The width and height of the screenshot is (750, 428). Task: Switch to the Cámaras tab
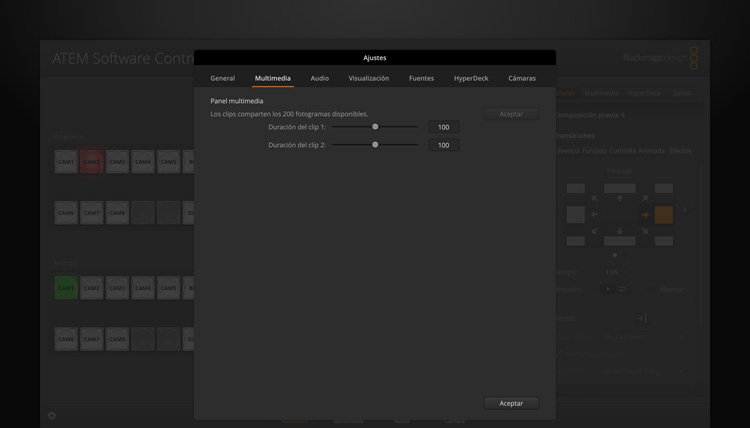[x=522, y=78]
